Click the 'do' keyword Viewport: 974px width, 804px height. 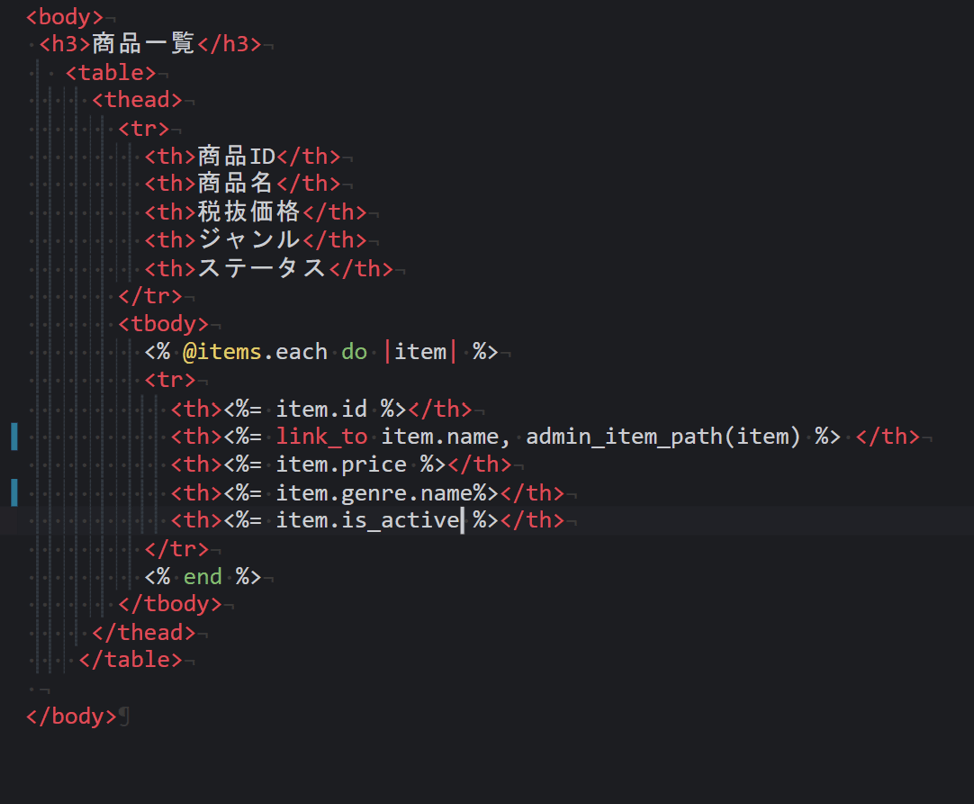tap(354, 352)
